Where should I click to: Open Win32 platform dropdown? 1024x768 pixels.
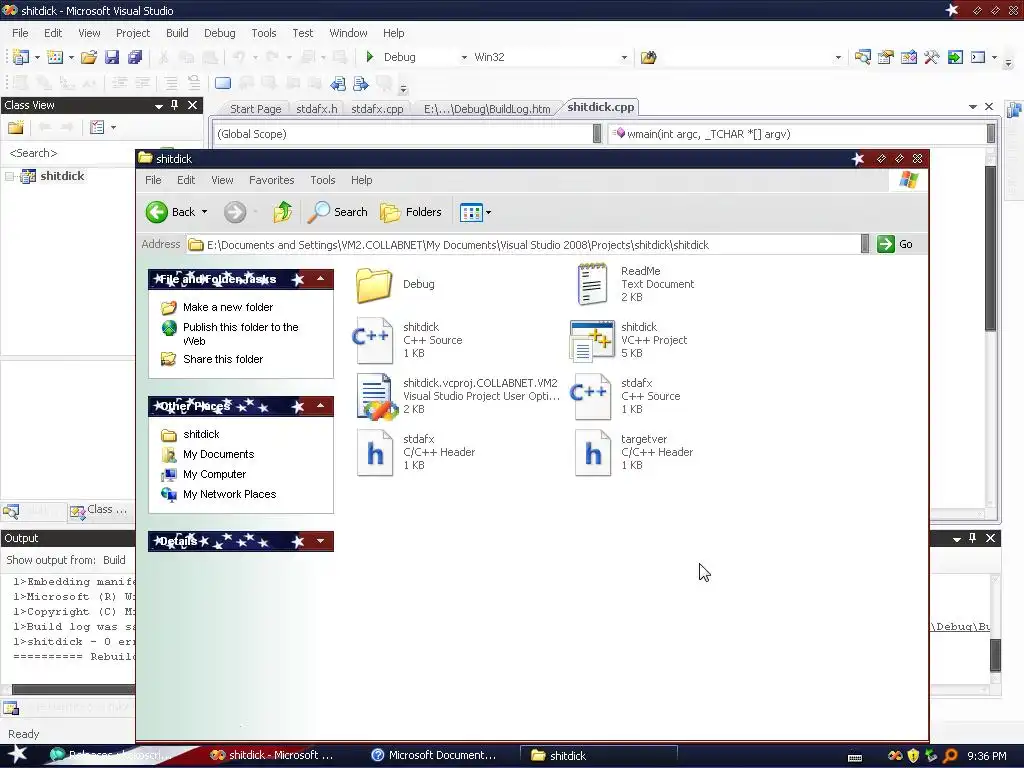coord(624,57)
